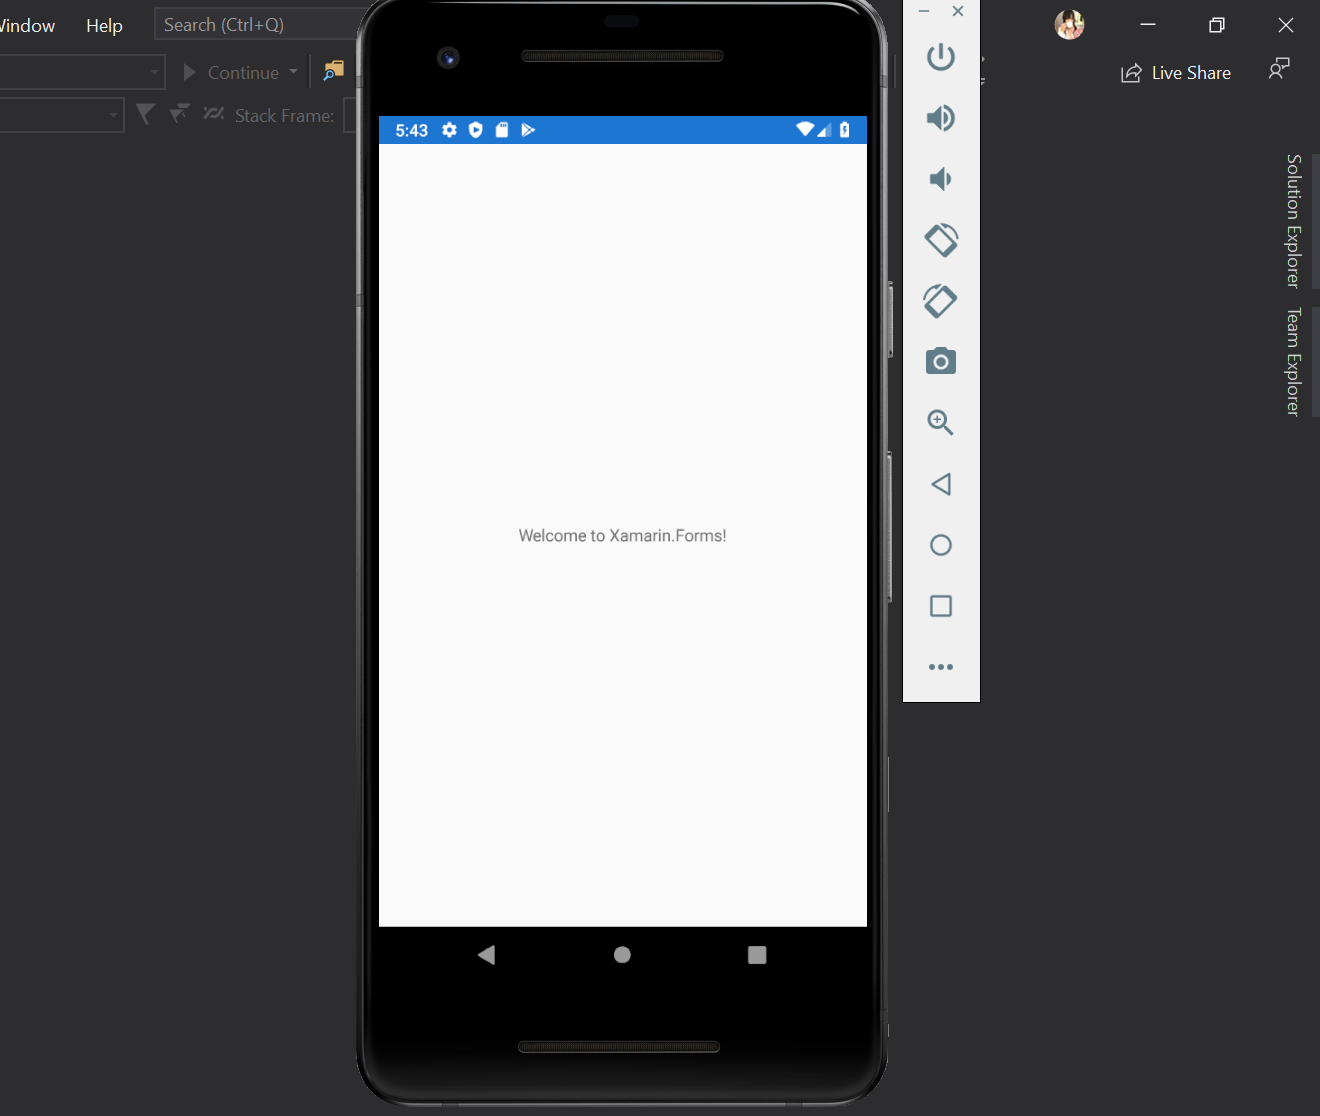This screenshot has height=1116, width=1320.
Task: Open the Help menu
Action: coord(104,26)
